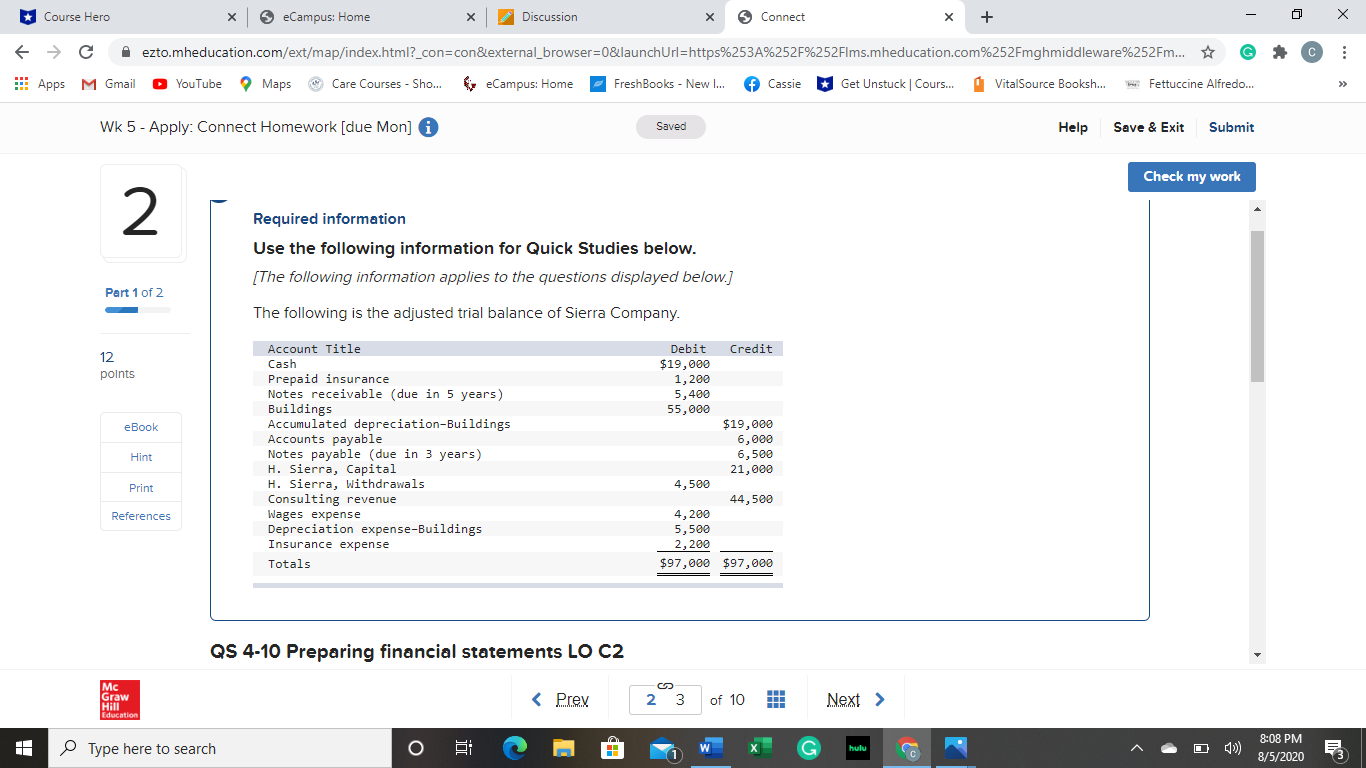Viewport: 1366px width, 768px height.
Task: Click the question number input field
Action: click(x=665, y=699)
